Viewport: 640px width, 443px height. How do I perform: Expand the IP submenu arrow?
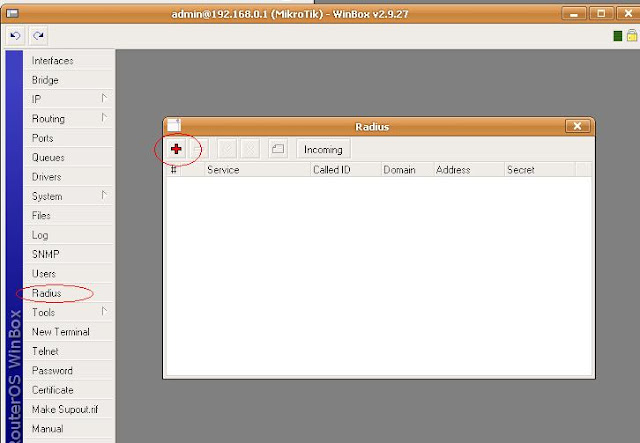pos(104,98)
